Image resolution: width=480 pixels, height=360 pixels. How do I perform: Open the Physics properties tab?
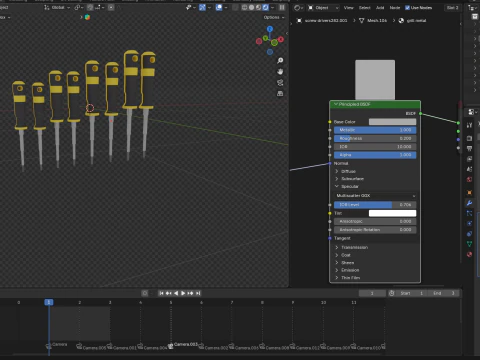tap(469, 223)
